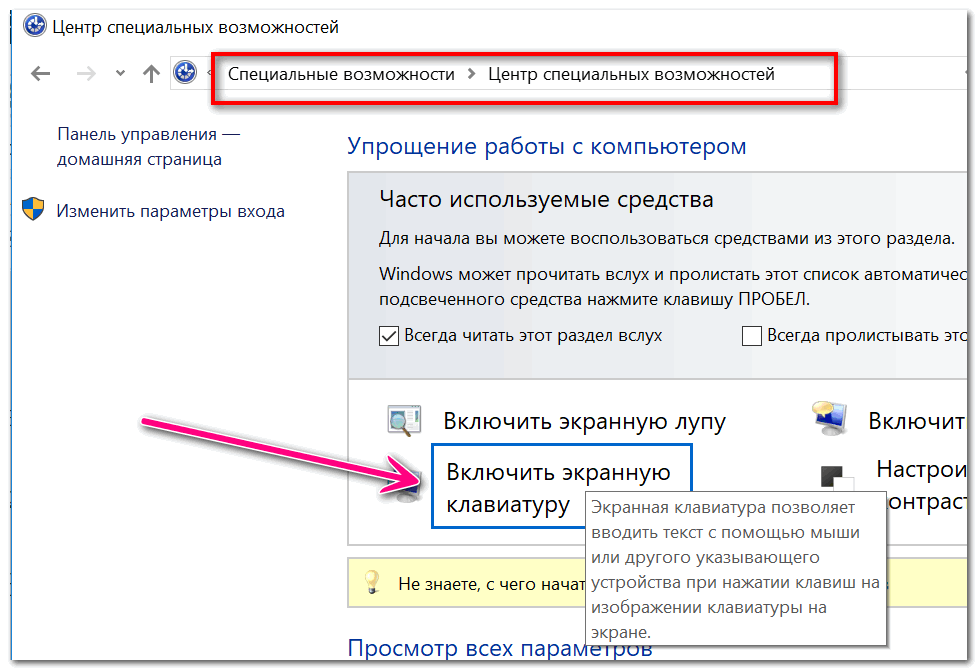Click the light bulb hint icon
The image size is (978, 671).
pos(372,582)
